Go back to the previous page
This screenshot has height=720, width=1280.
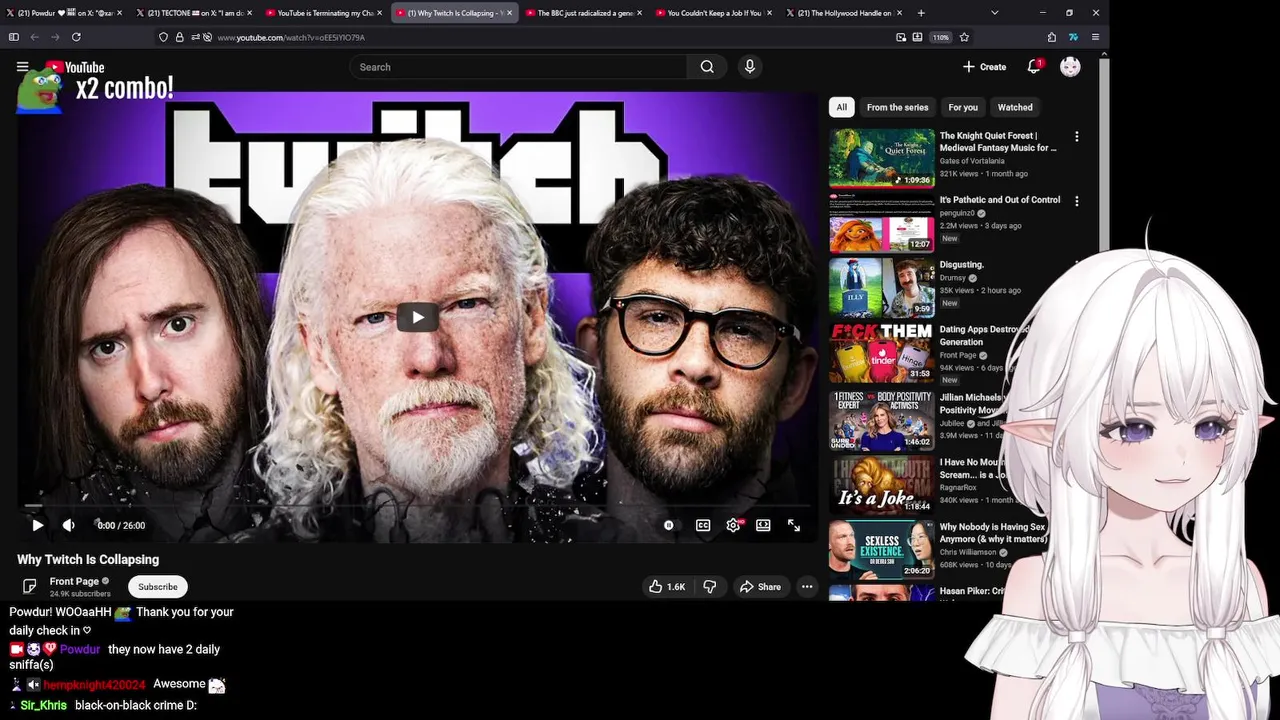[x=34, y=37]
